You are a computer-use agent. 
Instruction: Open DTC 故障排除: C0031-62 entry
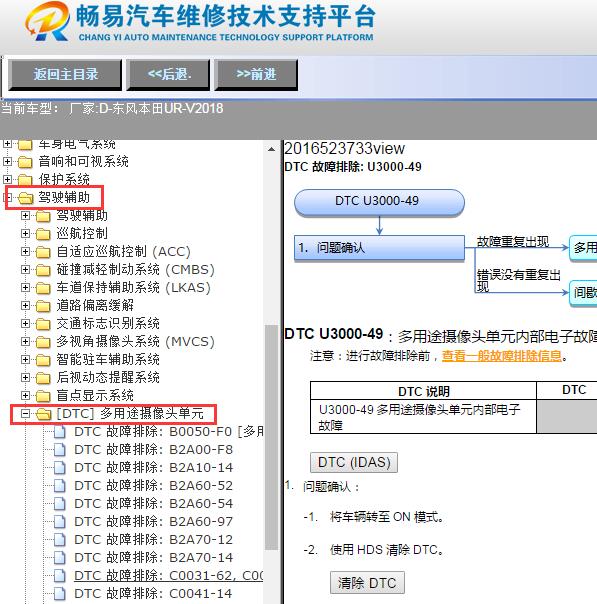[169, 575]
